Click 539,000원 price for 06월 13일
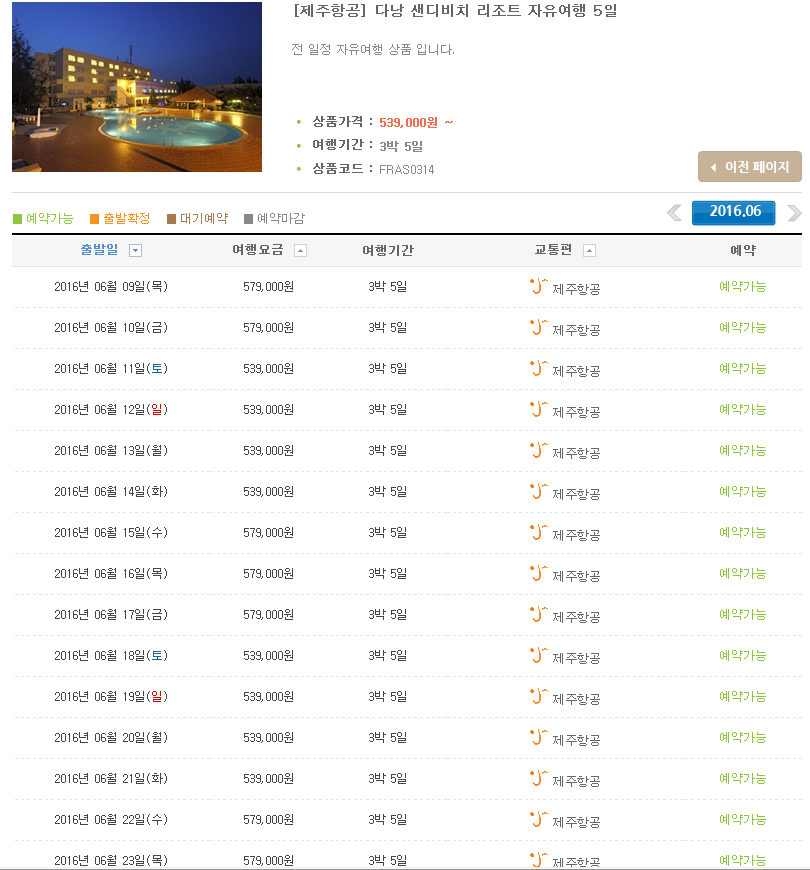The image size is (810, 870). [x=269, y=451]
